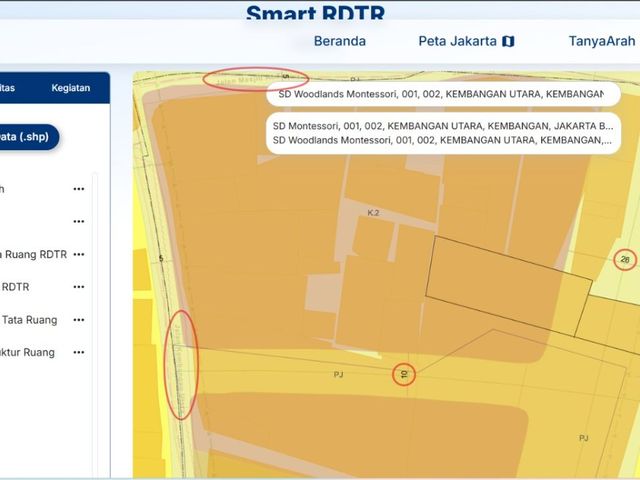The width and height of the screenshot is (640, 480).
Task: Open three-dot menu of the first layer row
Action: point(79,189)
